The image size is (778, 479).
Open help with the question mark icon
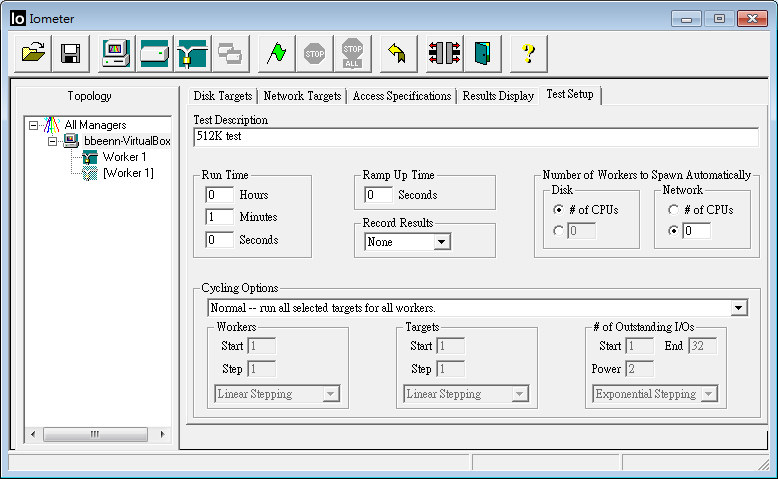[x=528, y=54]
